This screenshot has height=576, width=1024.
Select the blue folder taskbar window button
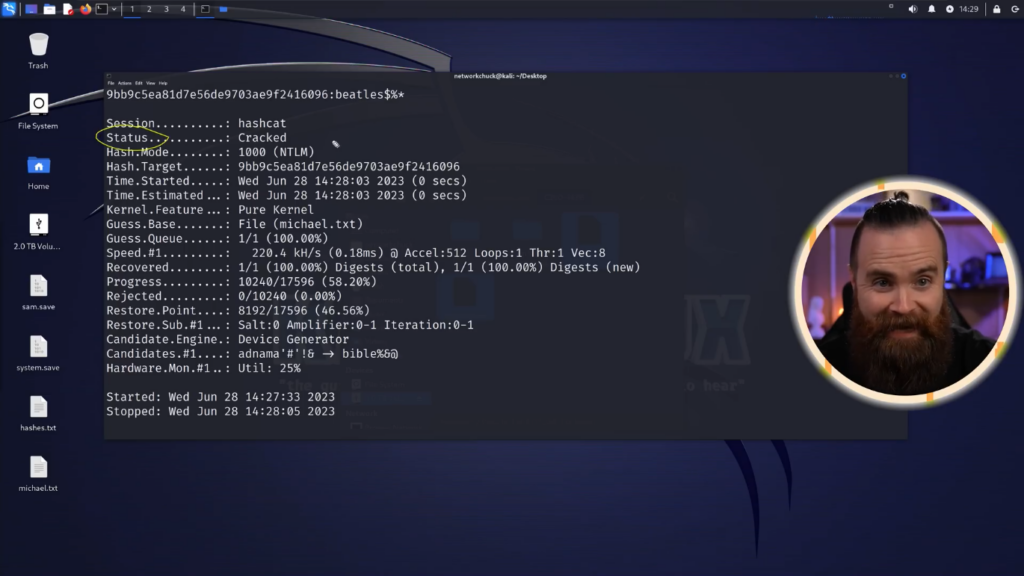[x=223, y=9]
